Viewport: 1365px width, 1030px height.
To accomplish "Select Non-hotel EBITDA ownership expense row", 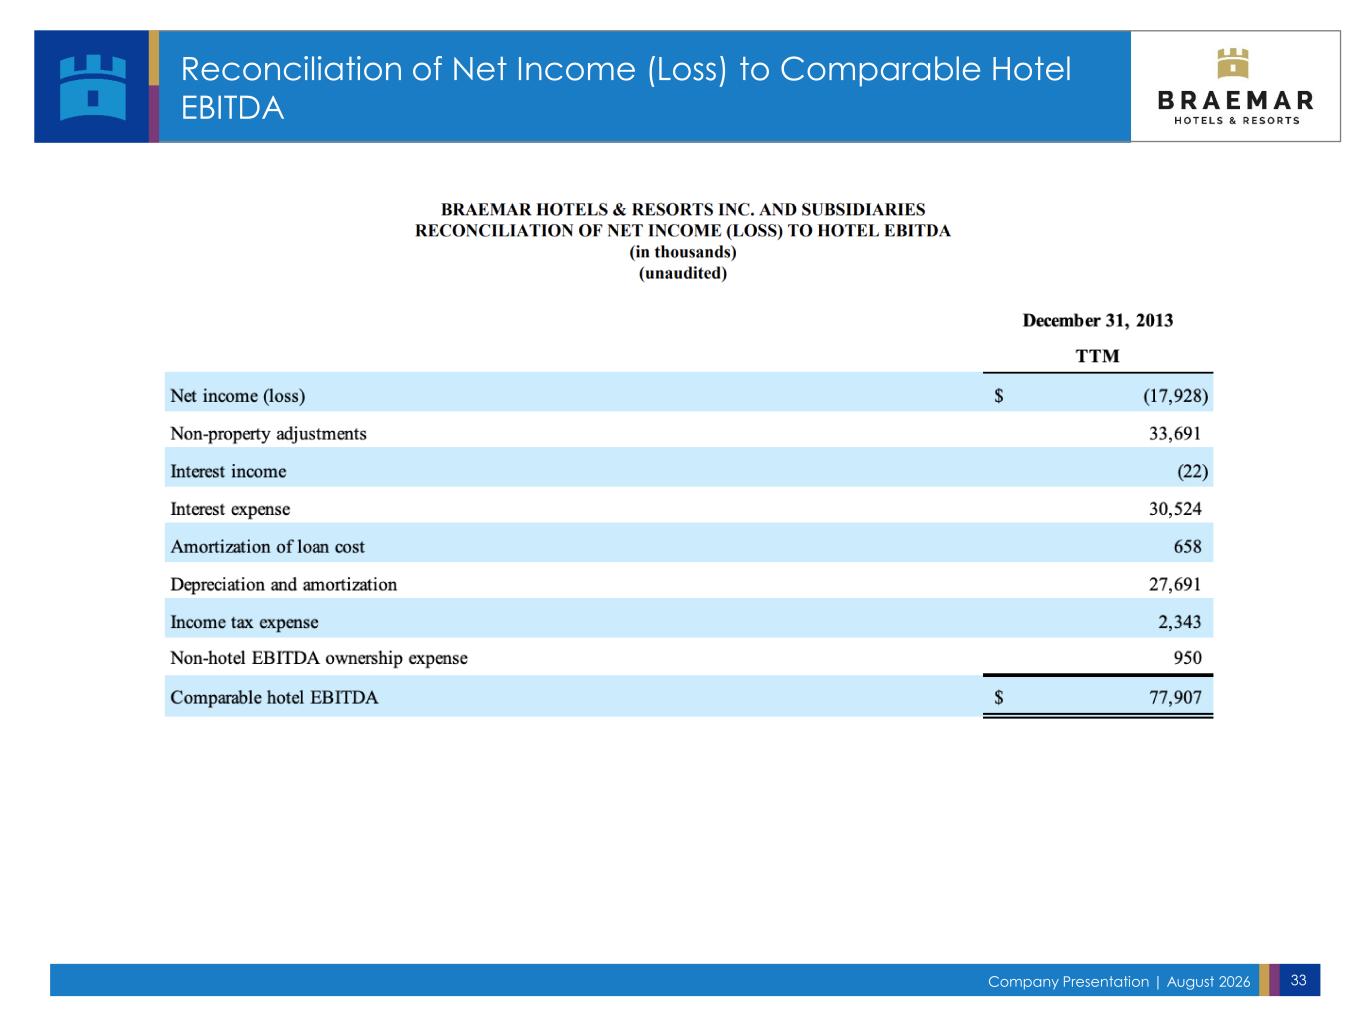I will tap(689, 658).
